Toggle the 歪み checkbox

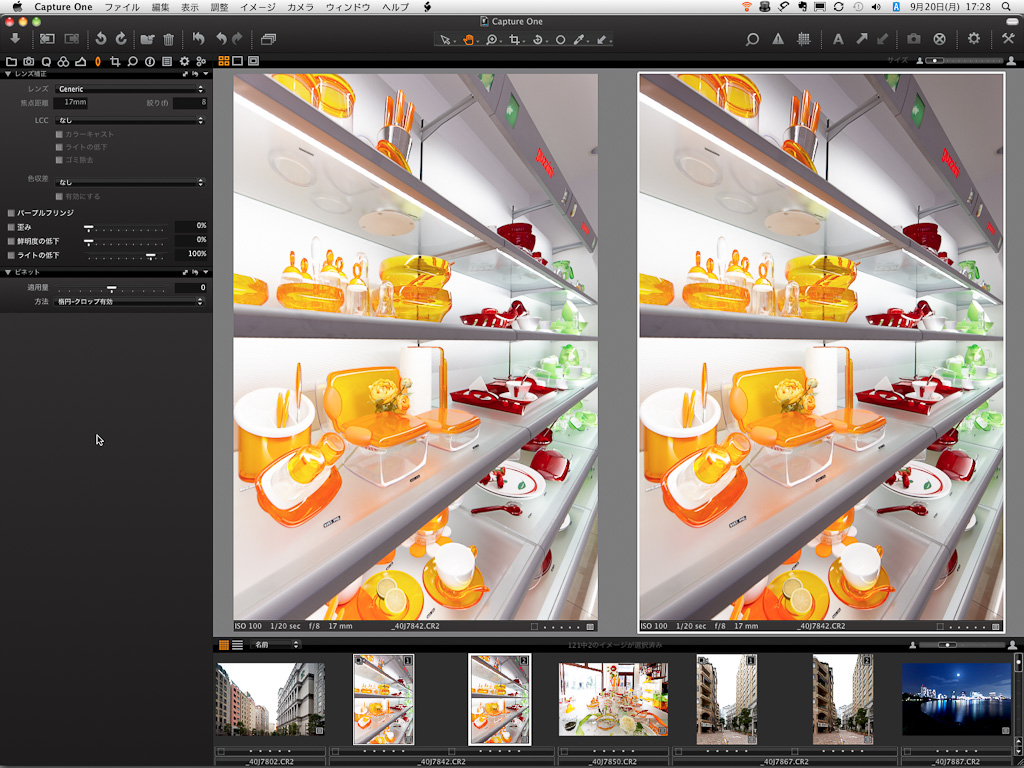[11, 227]
